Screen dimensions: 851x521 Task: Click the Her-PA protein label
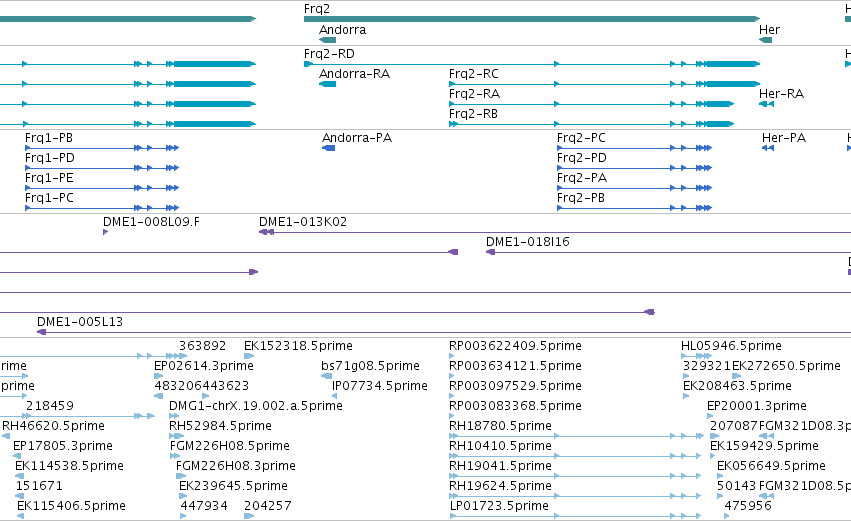[x=784, y=138]
